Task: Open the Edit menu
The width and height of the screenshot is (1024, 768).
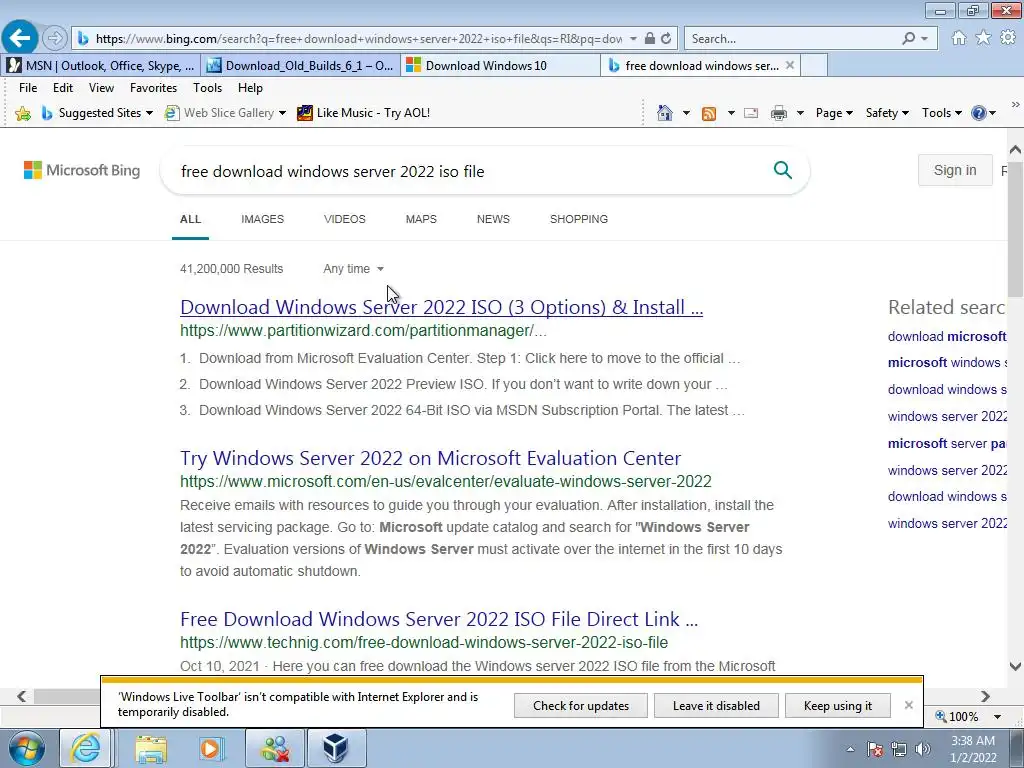Action: (x=63, y=88)
